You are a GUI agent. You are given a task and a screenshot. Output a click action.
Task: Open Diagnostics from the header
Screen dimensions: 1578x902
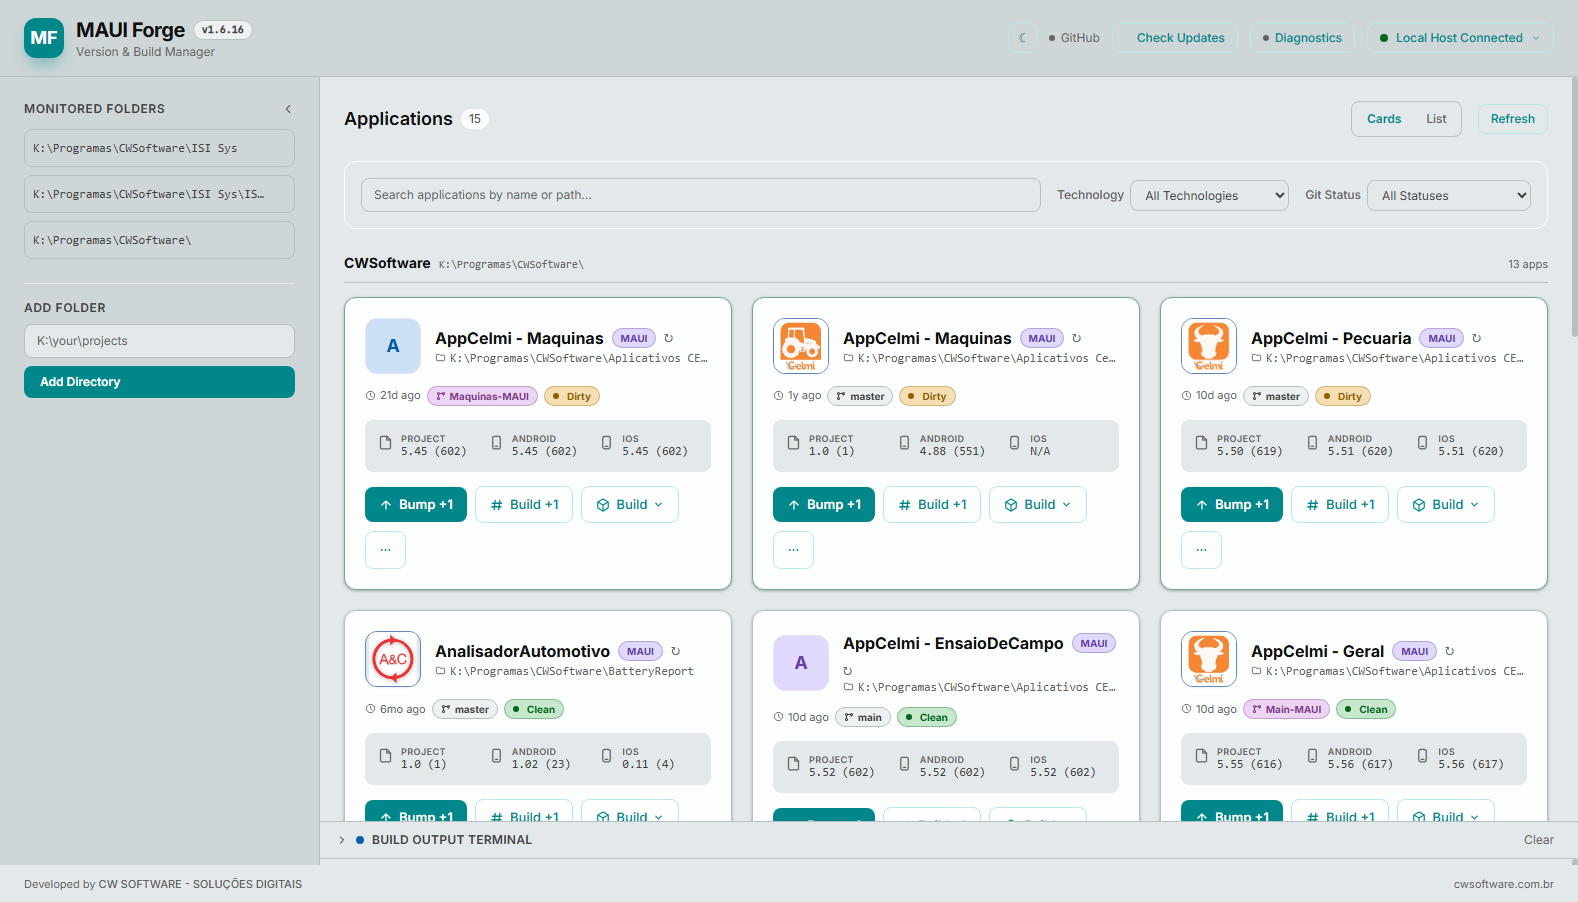point(1302,38)
